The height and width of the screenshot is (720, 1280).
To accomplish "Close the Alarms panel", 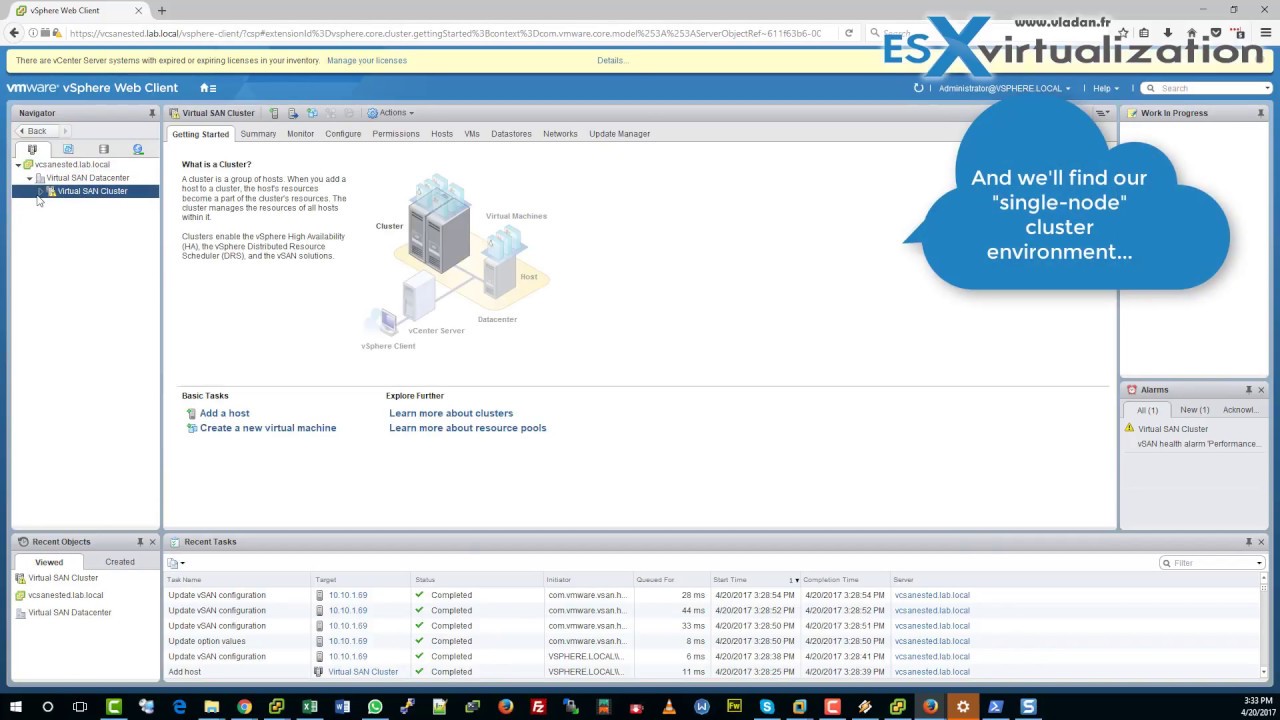I will click(x=1261, y=390).
